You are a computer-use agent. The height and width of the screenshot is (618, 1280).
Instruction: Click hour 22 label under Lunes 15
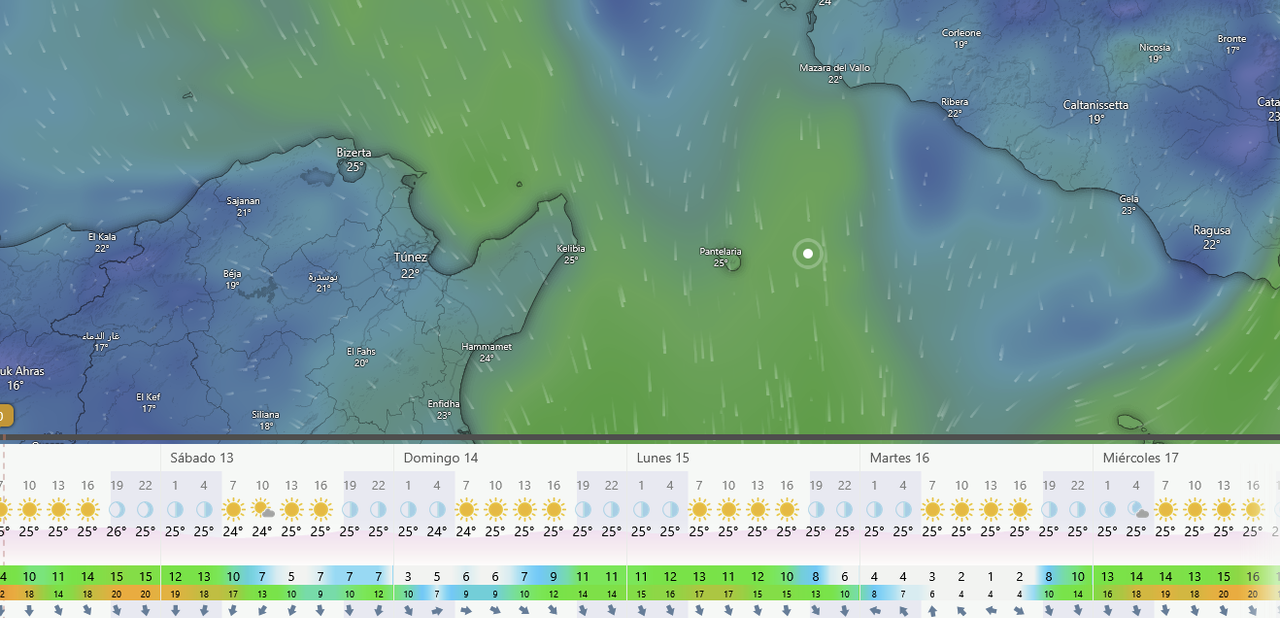point(845,486)
